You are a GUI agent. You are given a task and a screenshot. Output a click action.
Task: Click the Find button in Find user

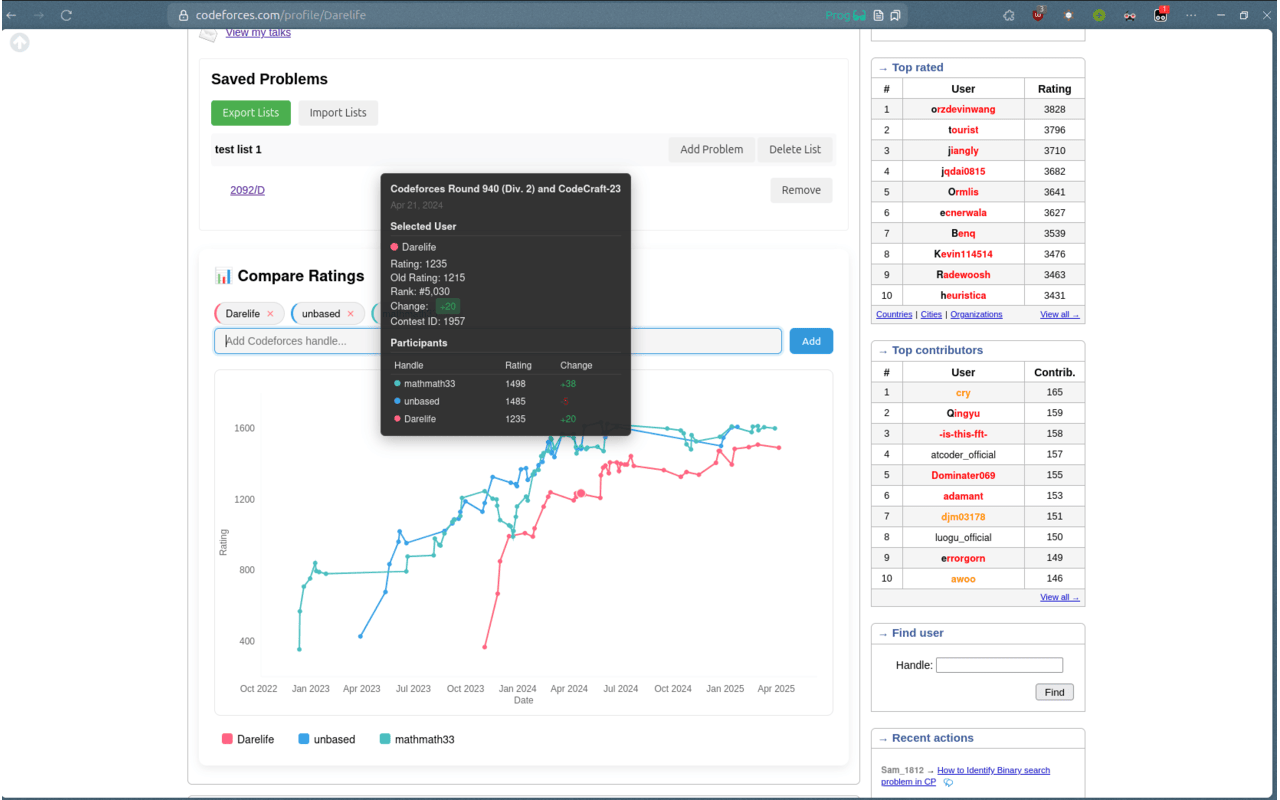point(1054,691)
